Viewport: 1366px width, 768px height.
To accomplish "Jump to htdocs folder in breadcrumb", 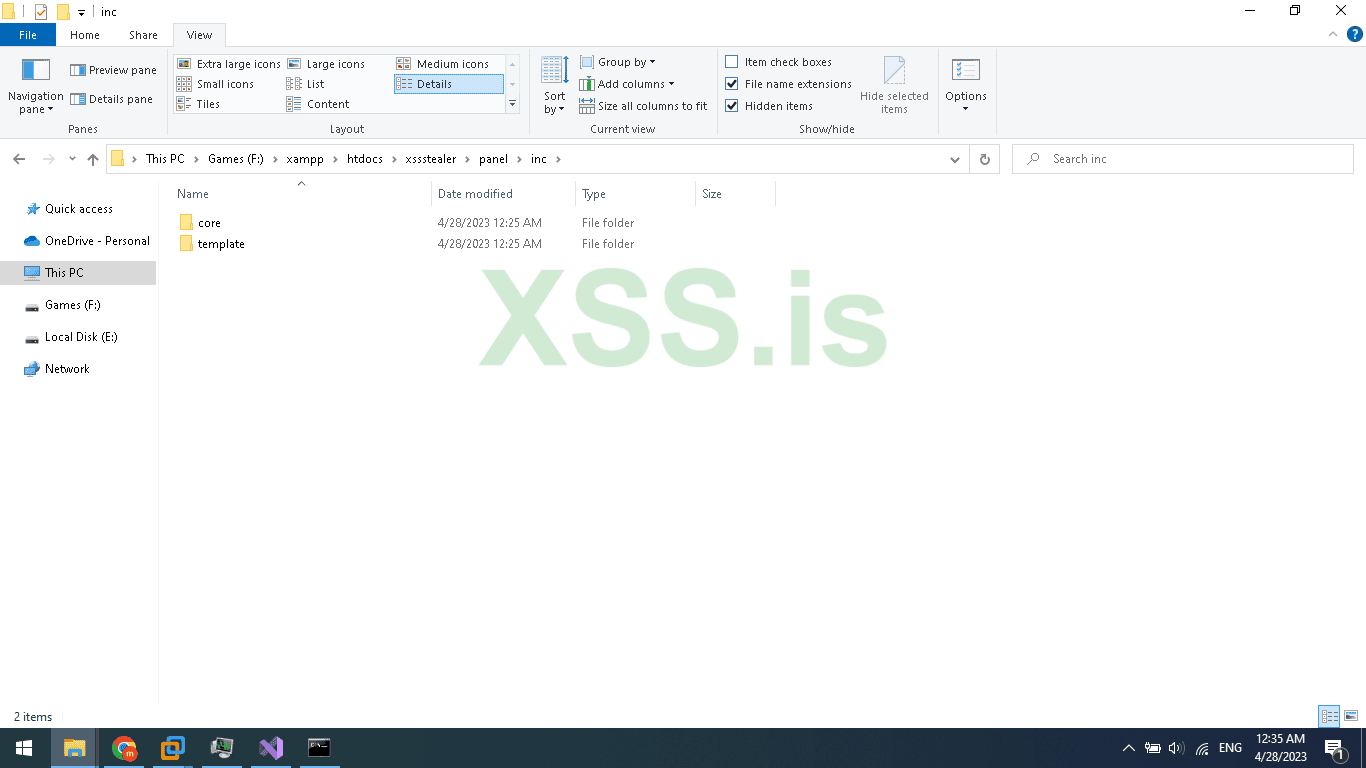I will [x=365, y=159].
